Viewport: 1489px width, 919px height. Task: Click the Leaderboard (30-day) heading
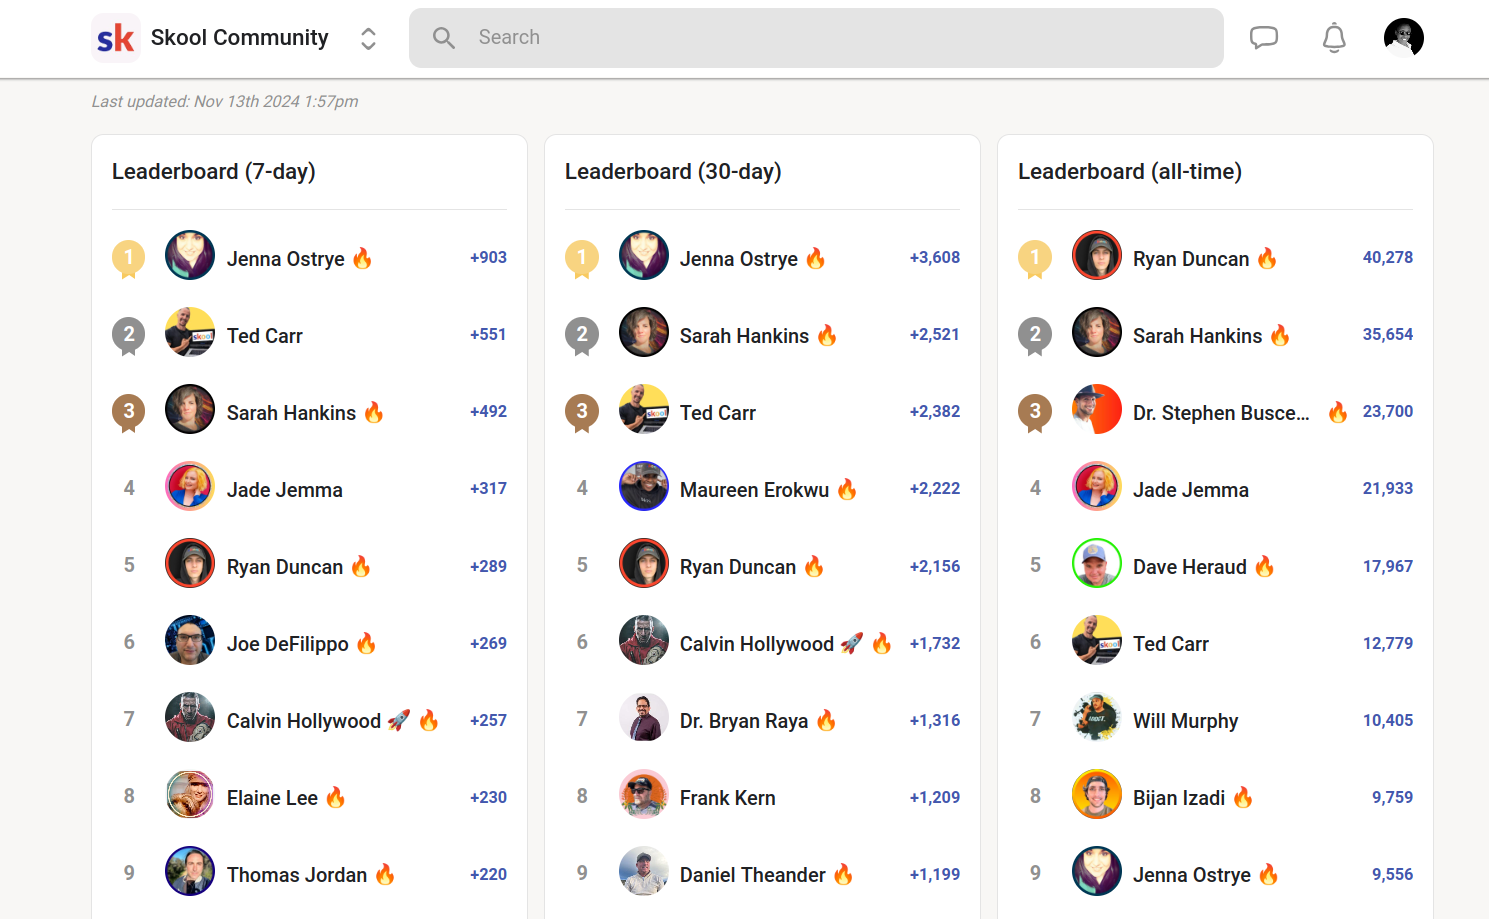(x=673, y=172)
